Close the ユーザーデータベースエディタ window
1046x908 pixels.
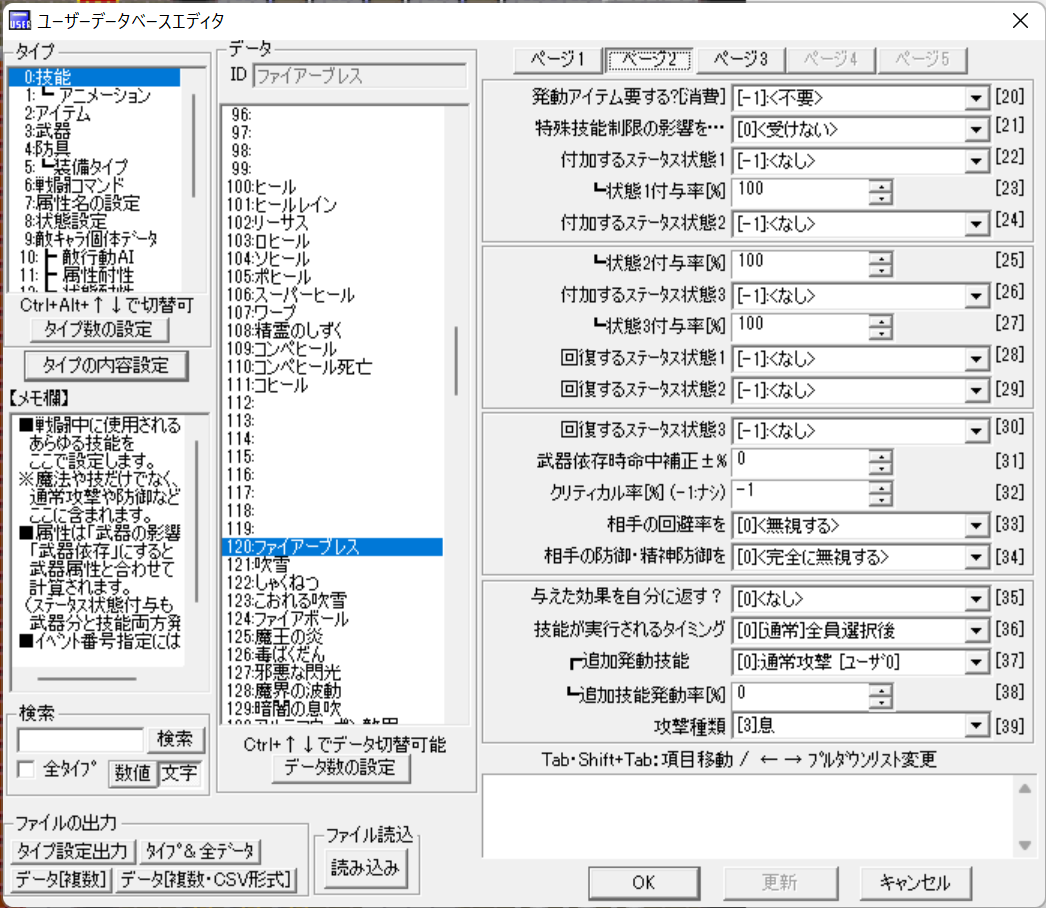(1020, 21)
